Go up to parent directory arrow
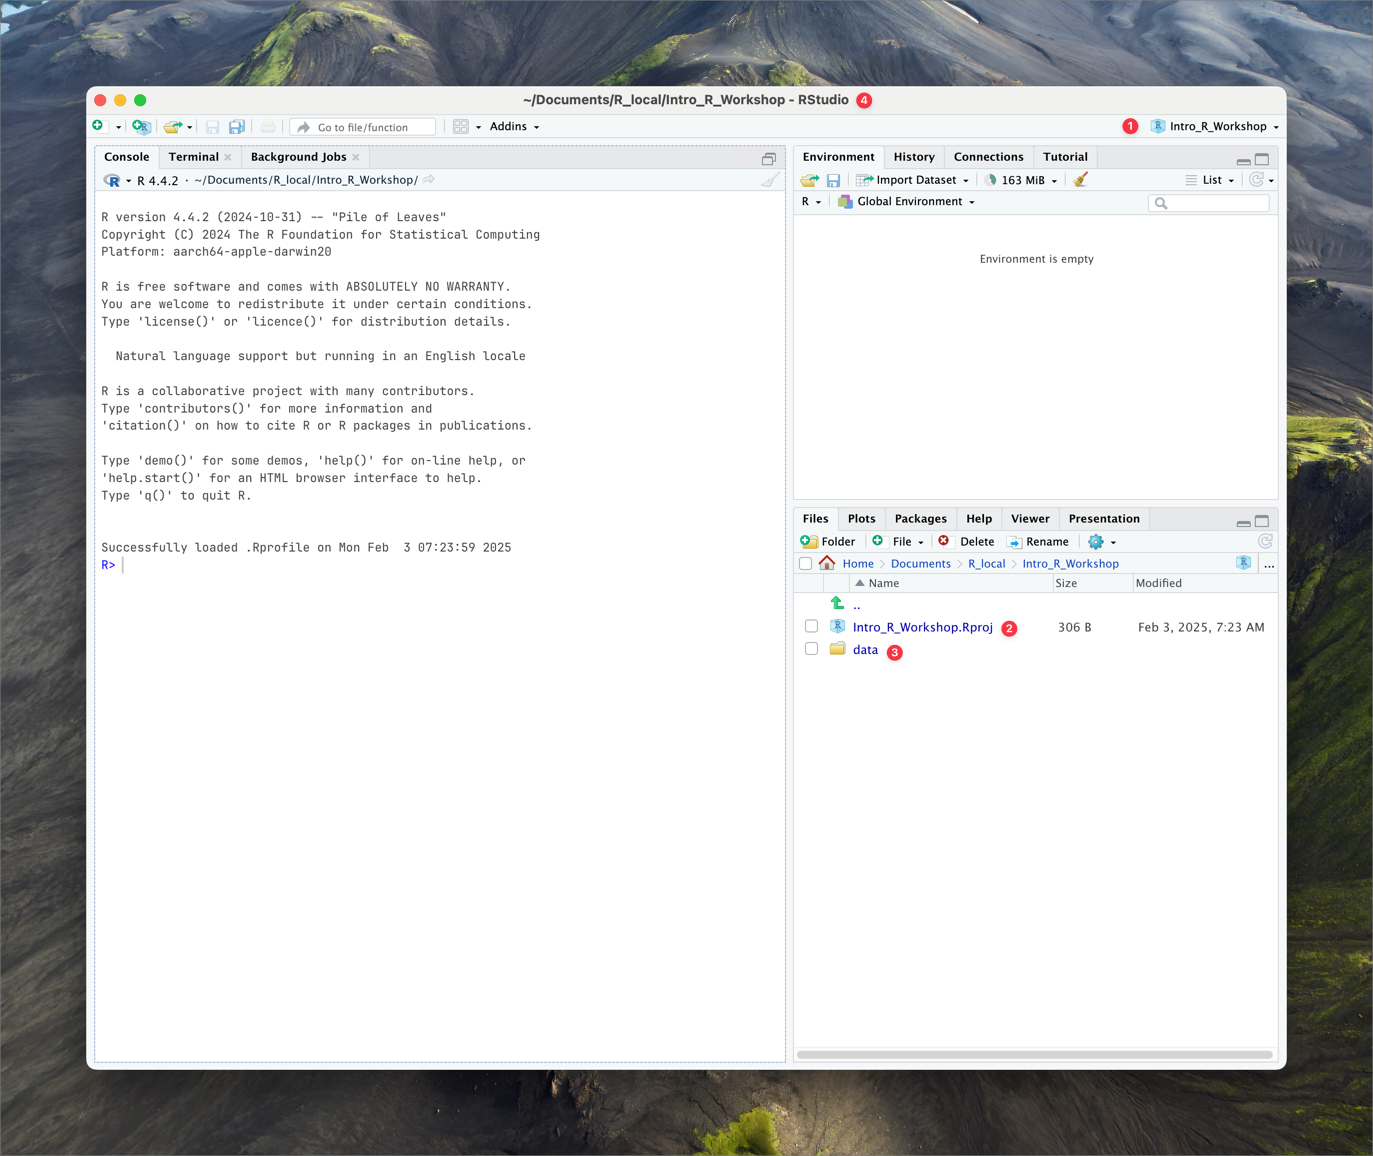The height and width of the screenshot is (1156, 1373). [838, 604]
